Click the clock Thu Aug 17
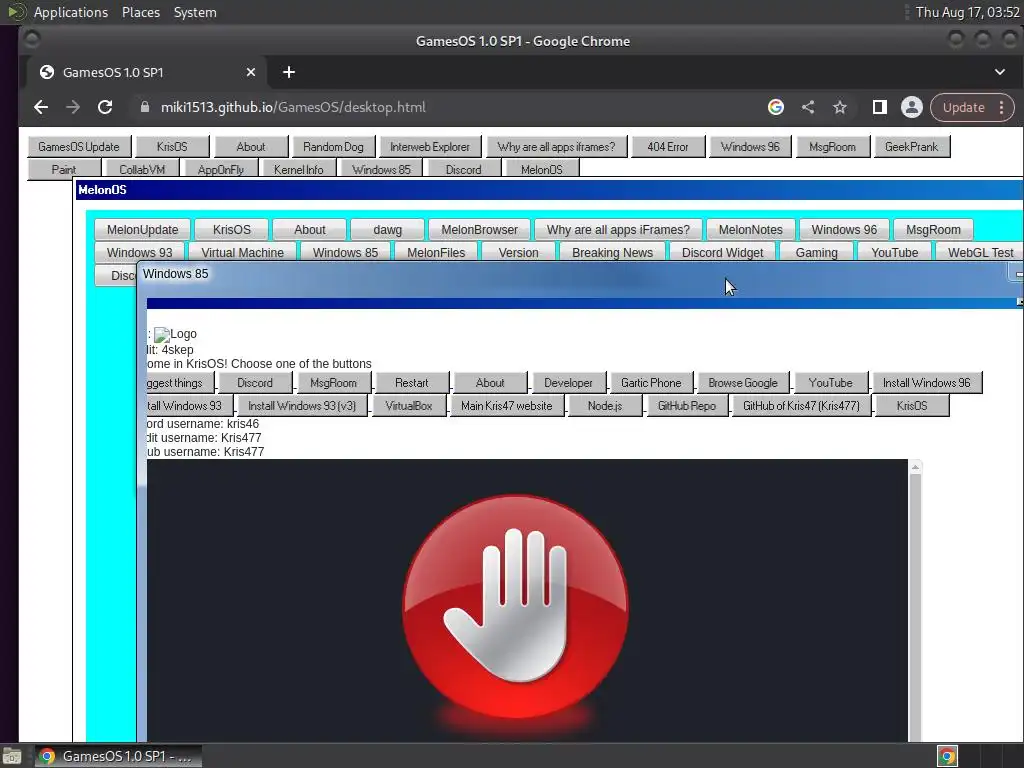Screen dimensions: 1024x768 point(967,12)
